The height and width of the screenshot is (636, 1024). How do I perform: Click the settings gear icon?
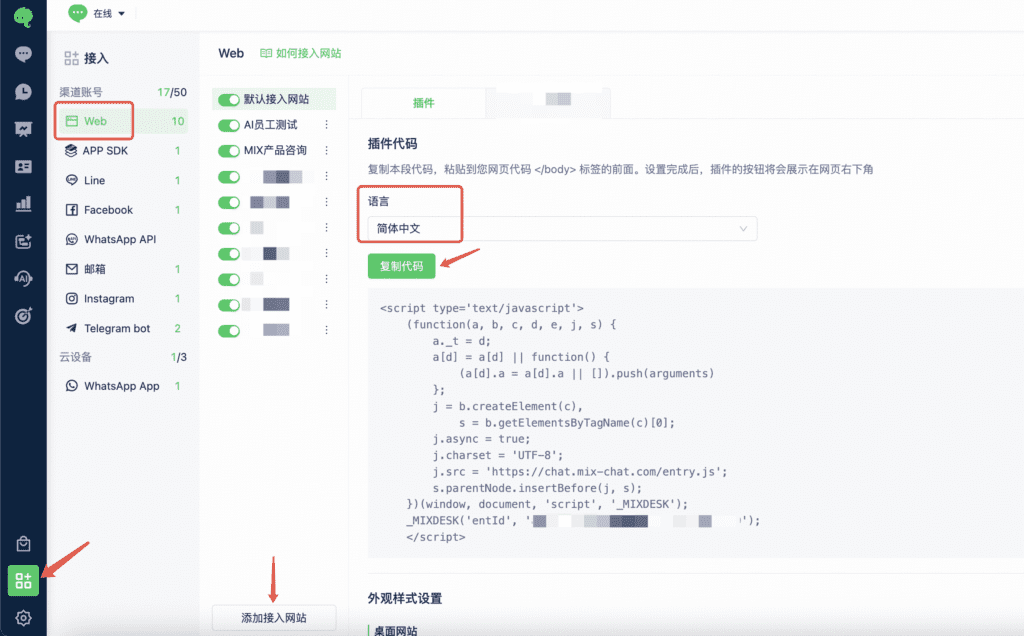(x=23, y=618)
